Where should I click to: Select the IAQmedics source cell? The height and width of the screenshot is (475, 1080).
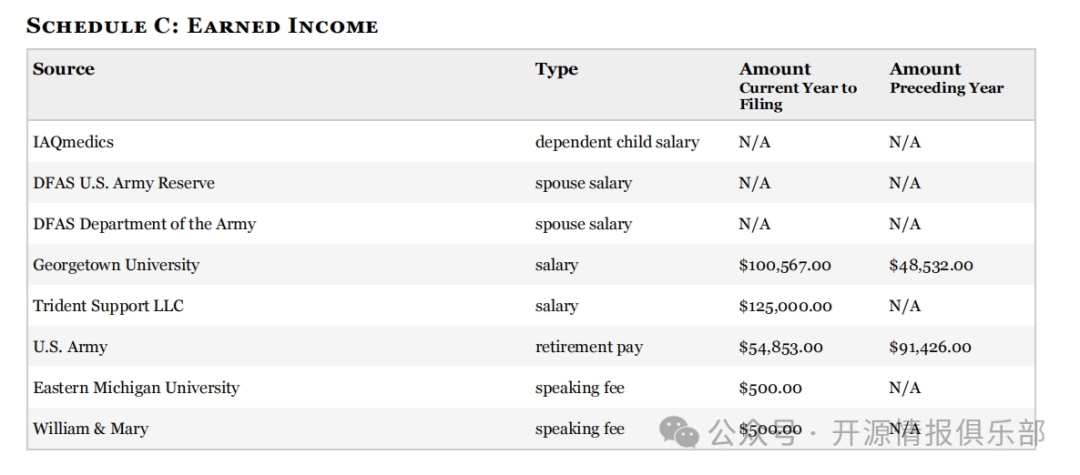(x=73, y=142)
